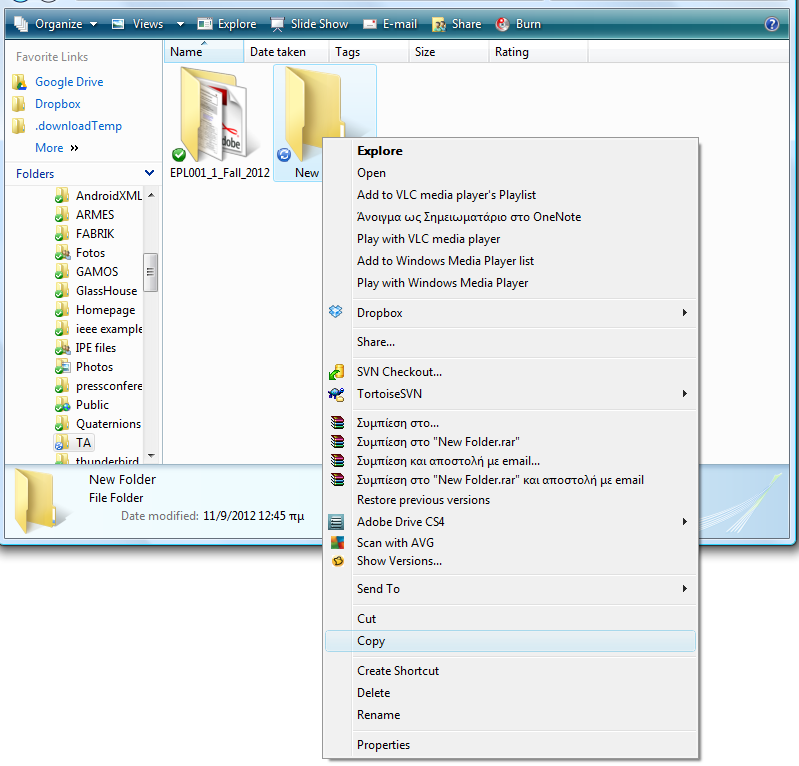
Task: Click the Fotos folder icon in tree
Action: [63, 253]
